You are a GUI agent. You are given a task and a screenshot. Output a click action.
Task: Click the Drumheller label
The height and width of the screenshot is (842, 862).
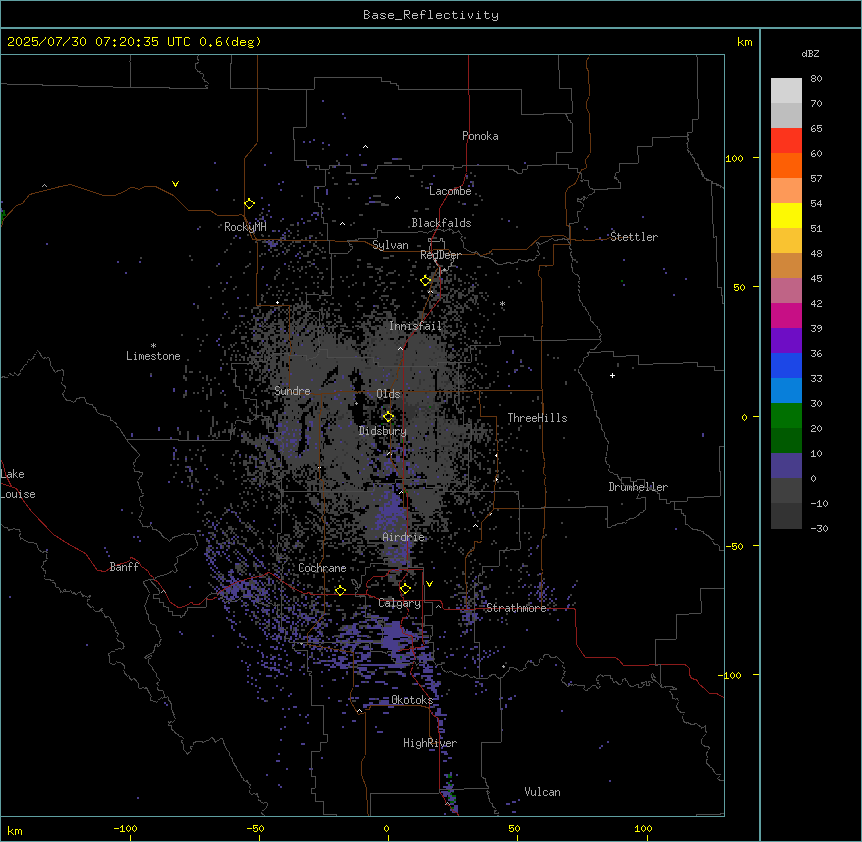tap(638, 487)
